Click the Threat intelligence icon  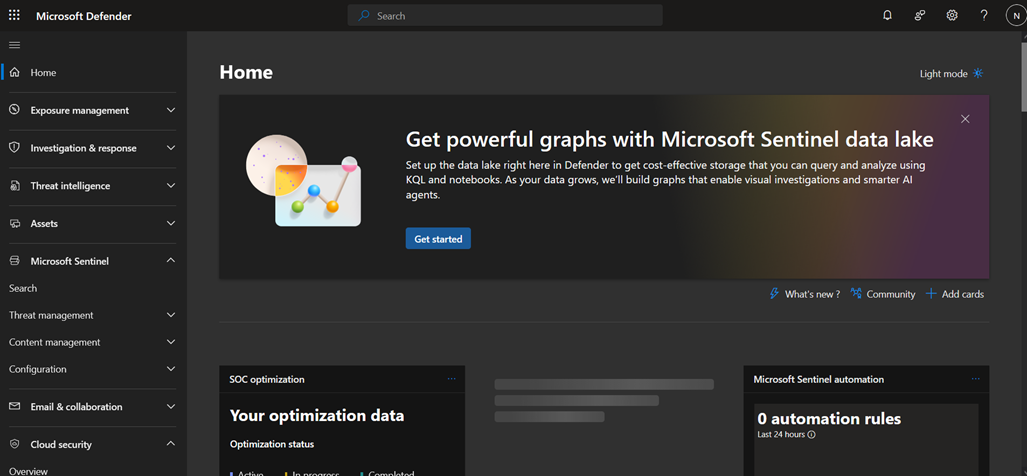click(14, 186)
